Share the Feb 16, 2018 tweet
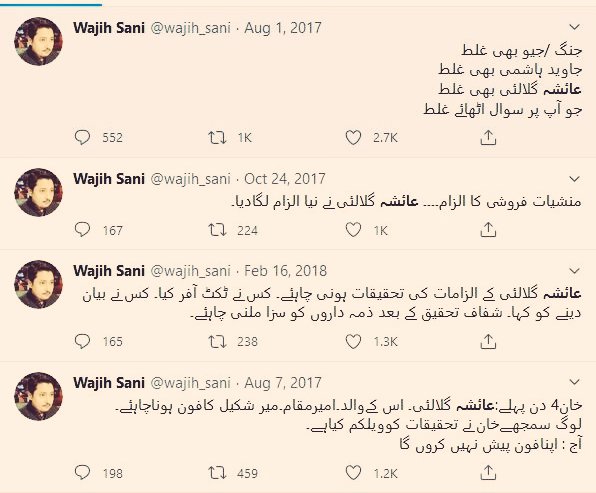 tap(488, 341)
